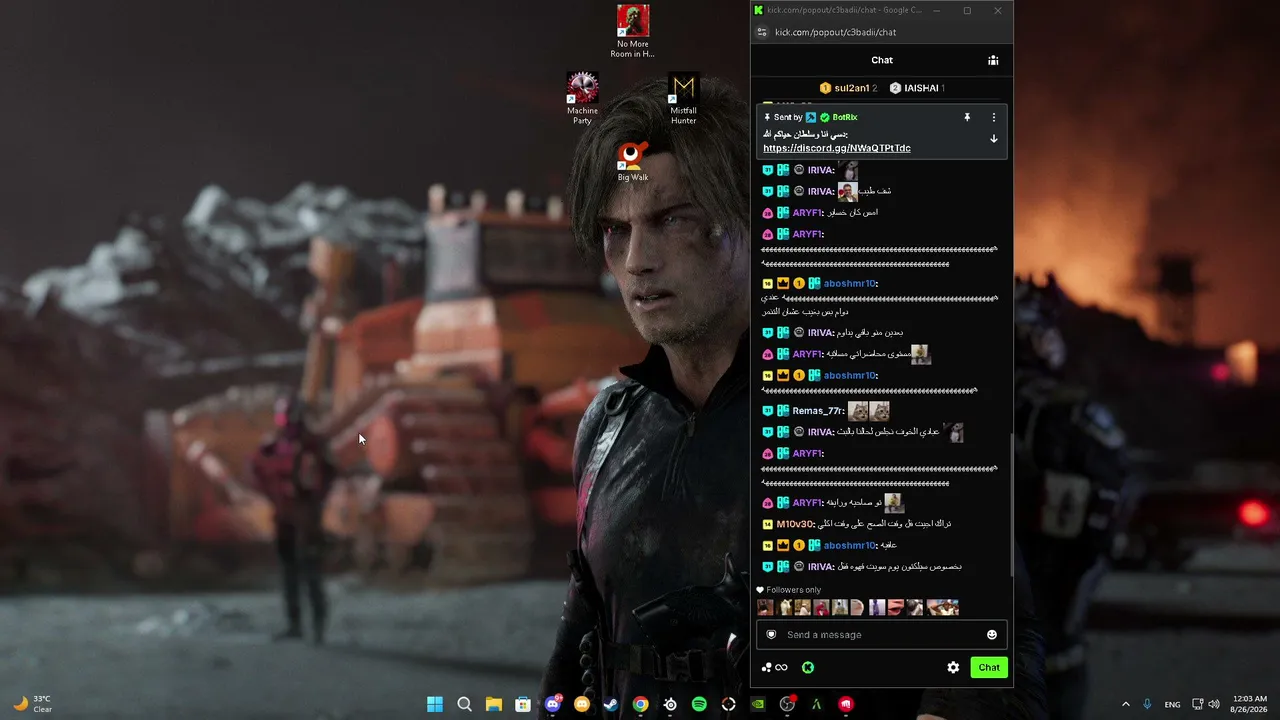Click top gifter sul2an1
The image size is (1280, 720).
click(x=847, y=88)
